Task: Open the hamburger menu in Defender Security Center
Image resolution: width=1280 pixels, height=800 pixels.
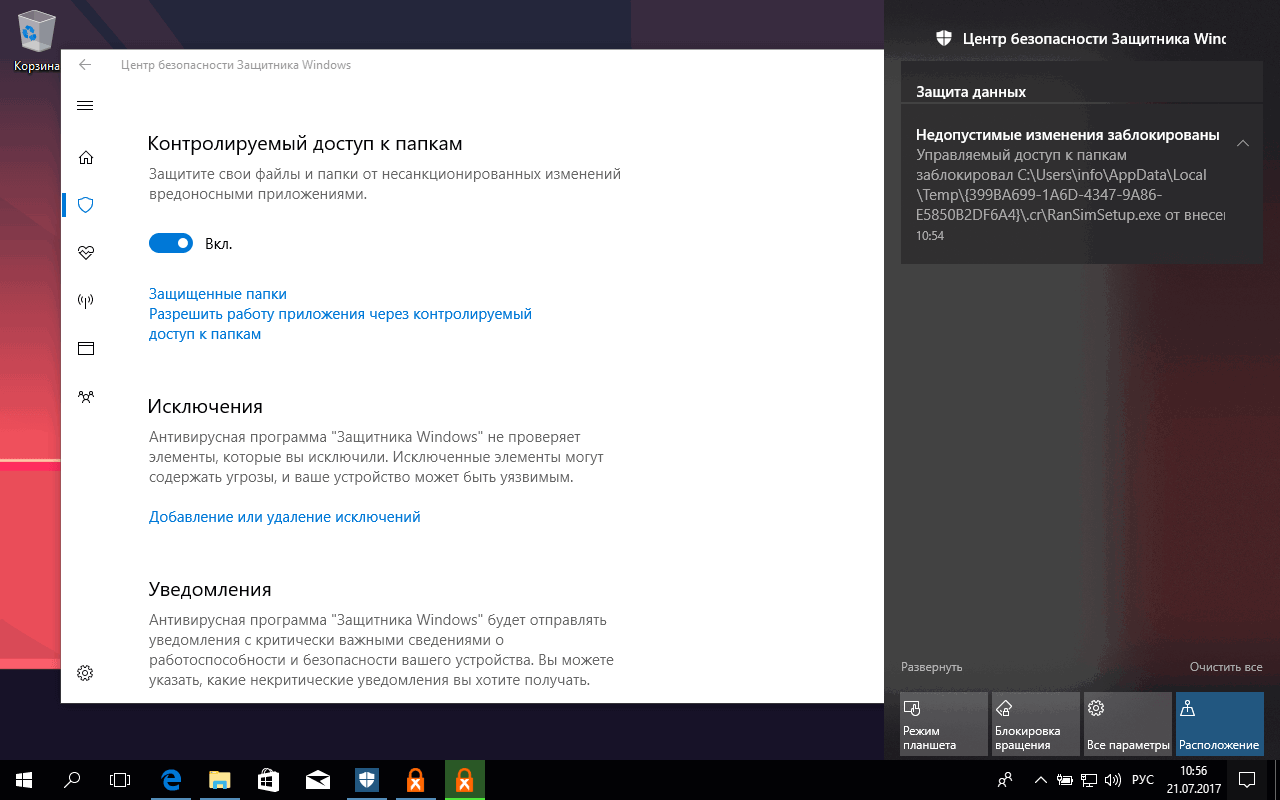Action: pos(85,106)
